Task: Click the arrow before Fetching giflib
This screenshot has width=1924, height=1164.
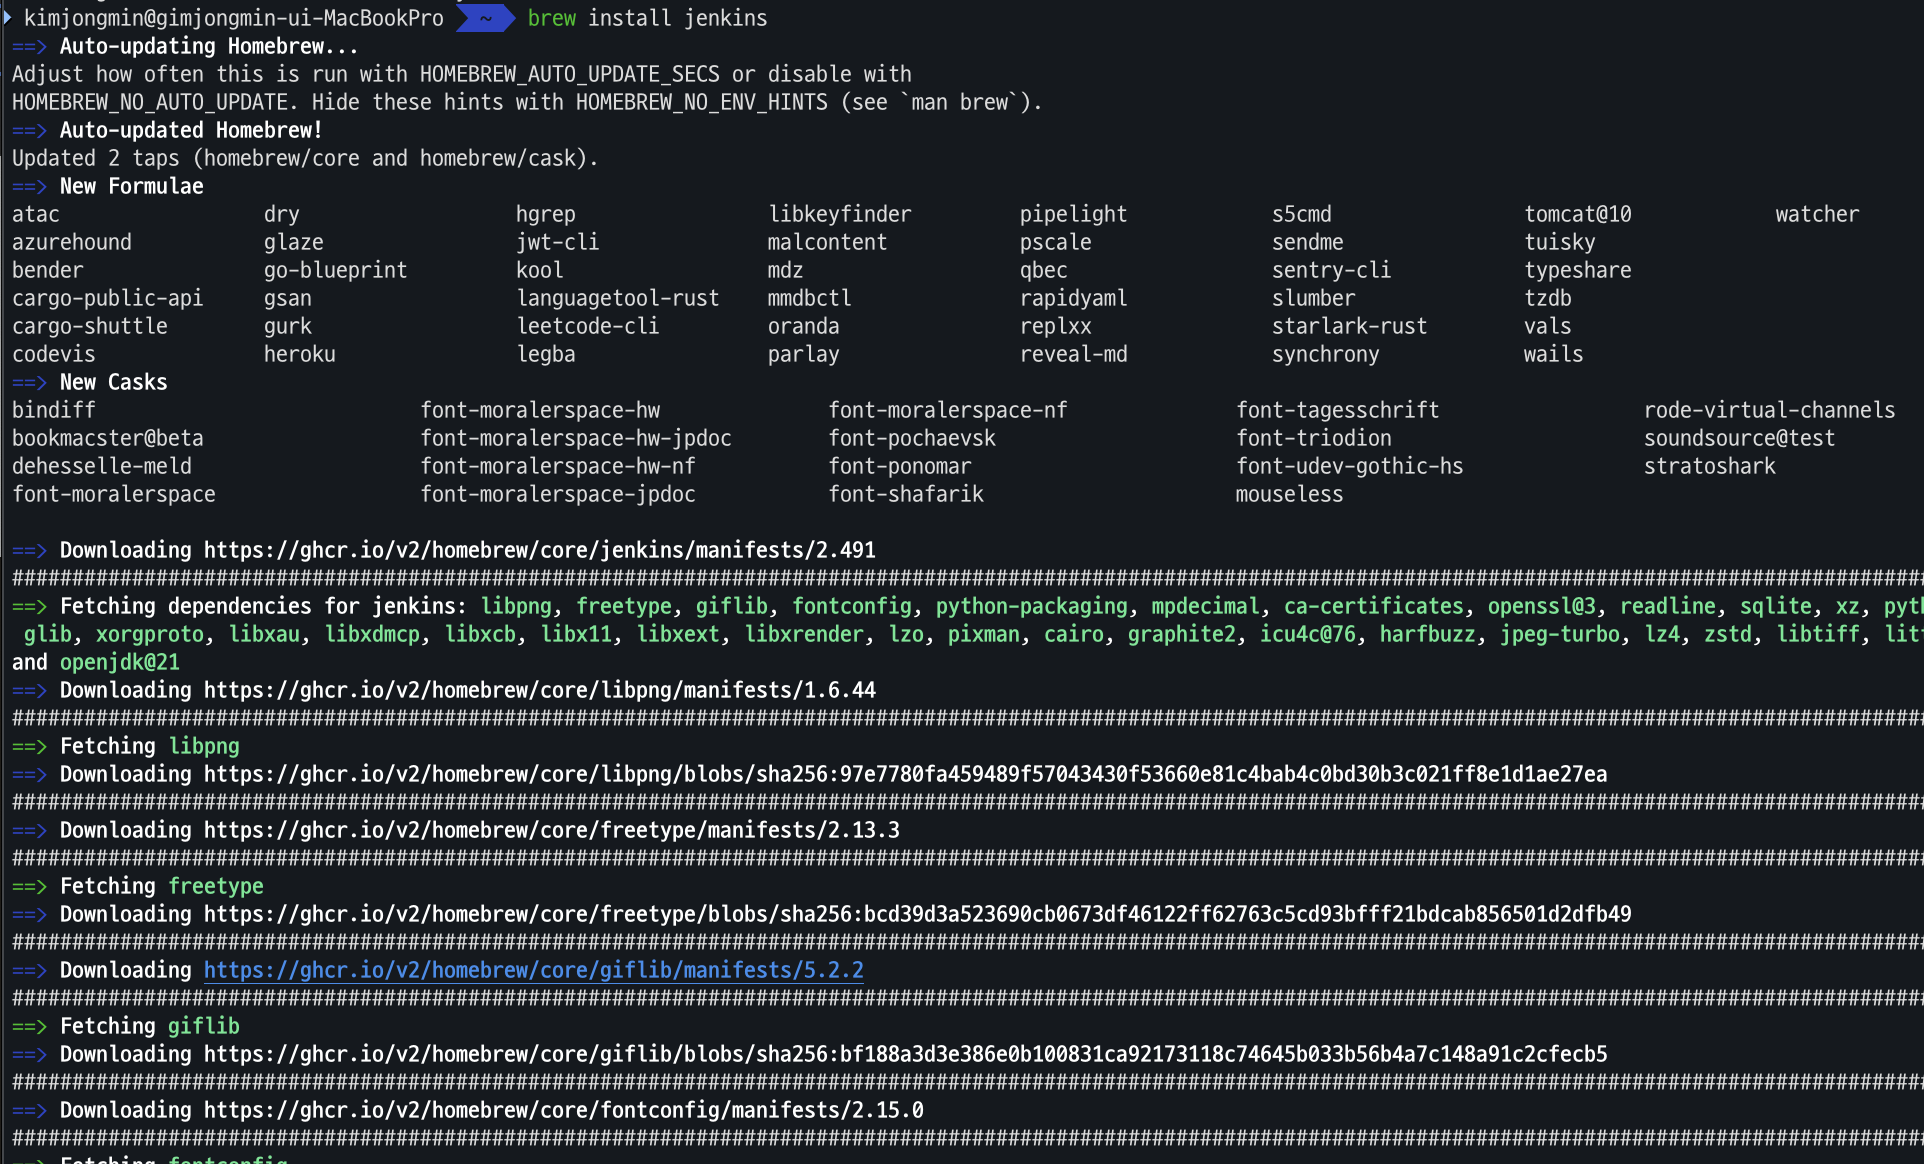Action: (29, 1026)
